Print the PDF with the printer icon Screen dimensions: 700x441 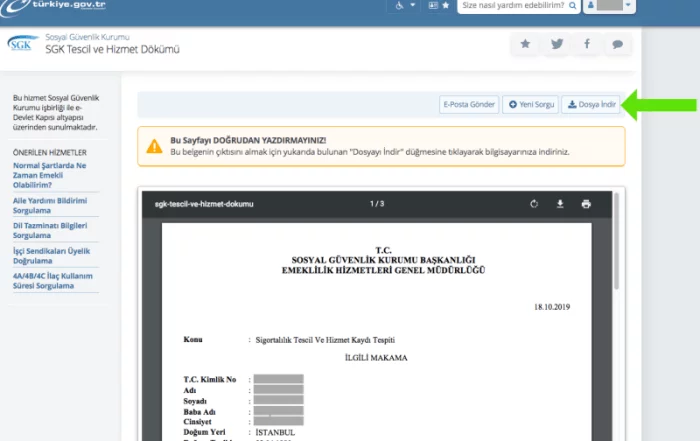(x=586, y=204)
